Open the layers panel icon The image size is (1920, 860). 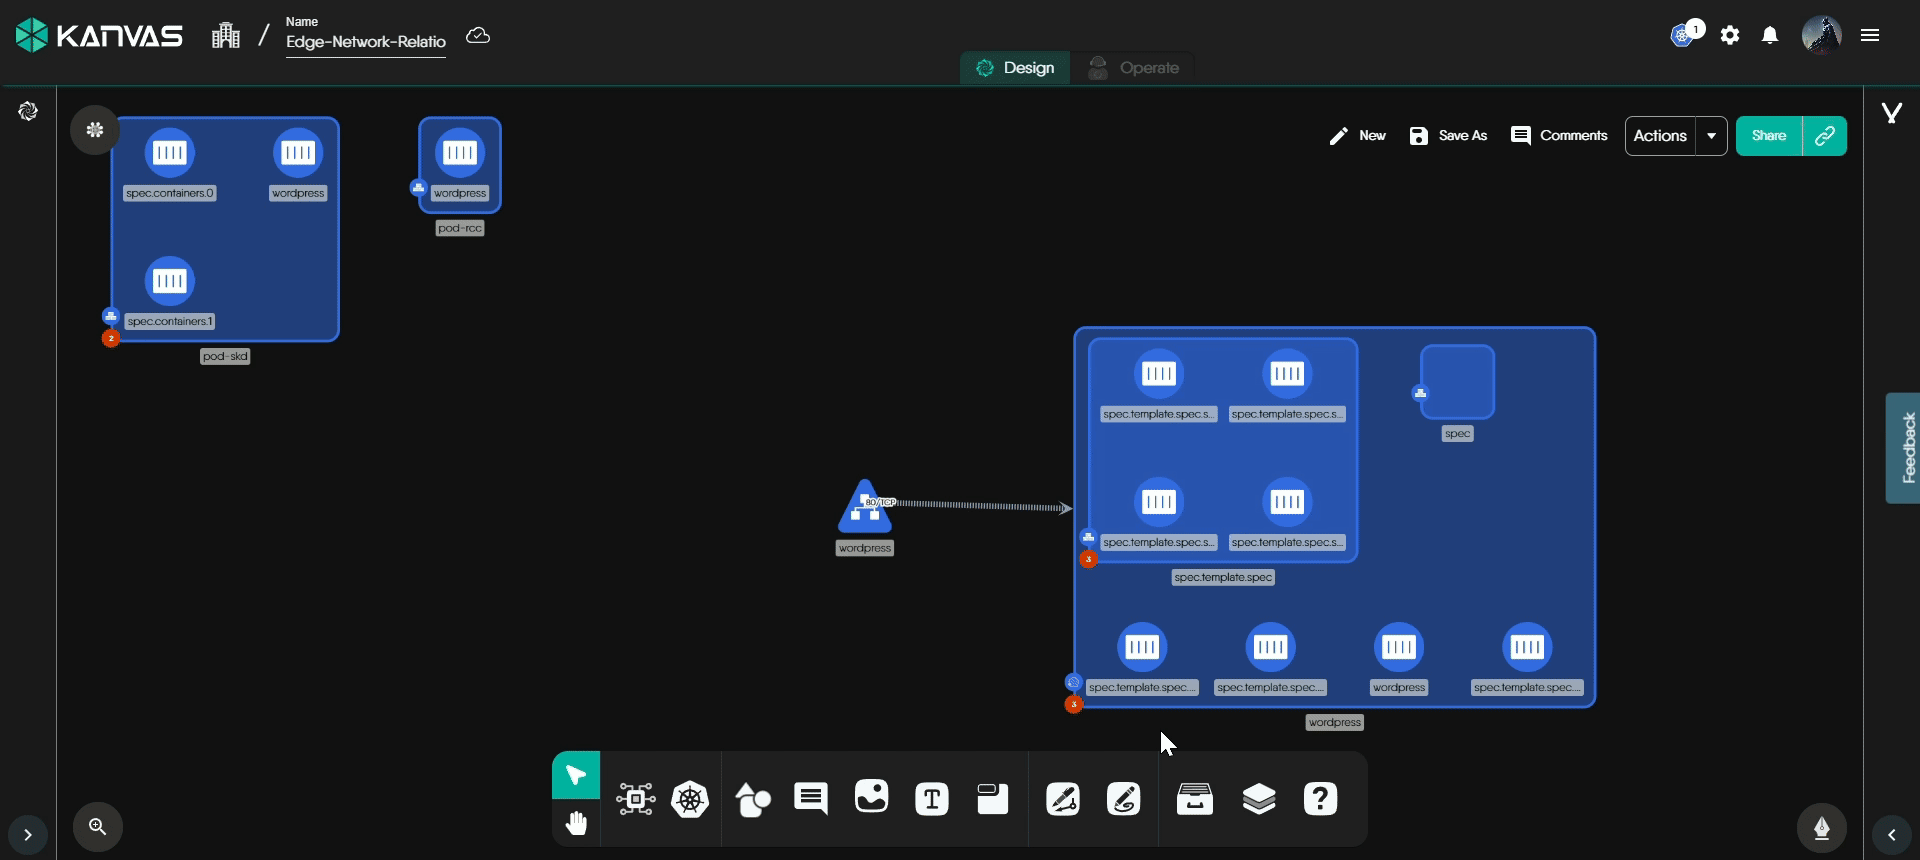tap(1258, 799)
